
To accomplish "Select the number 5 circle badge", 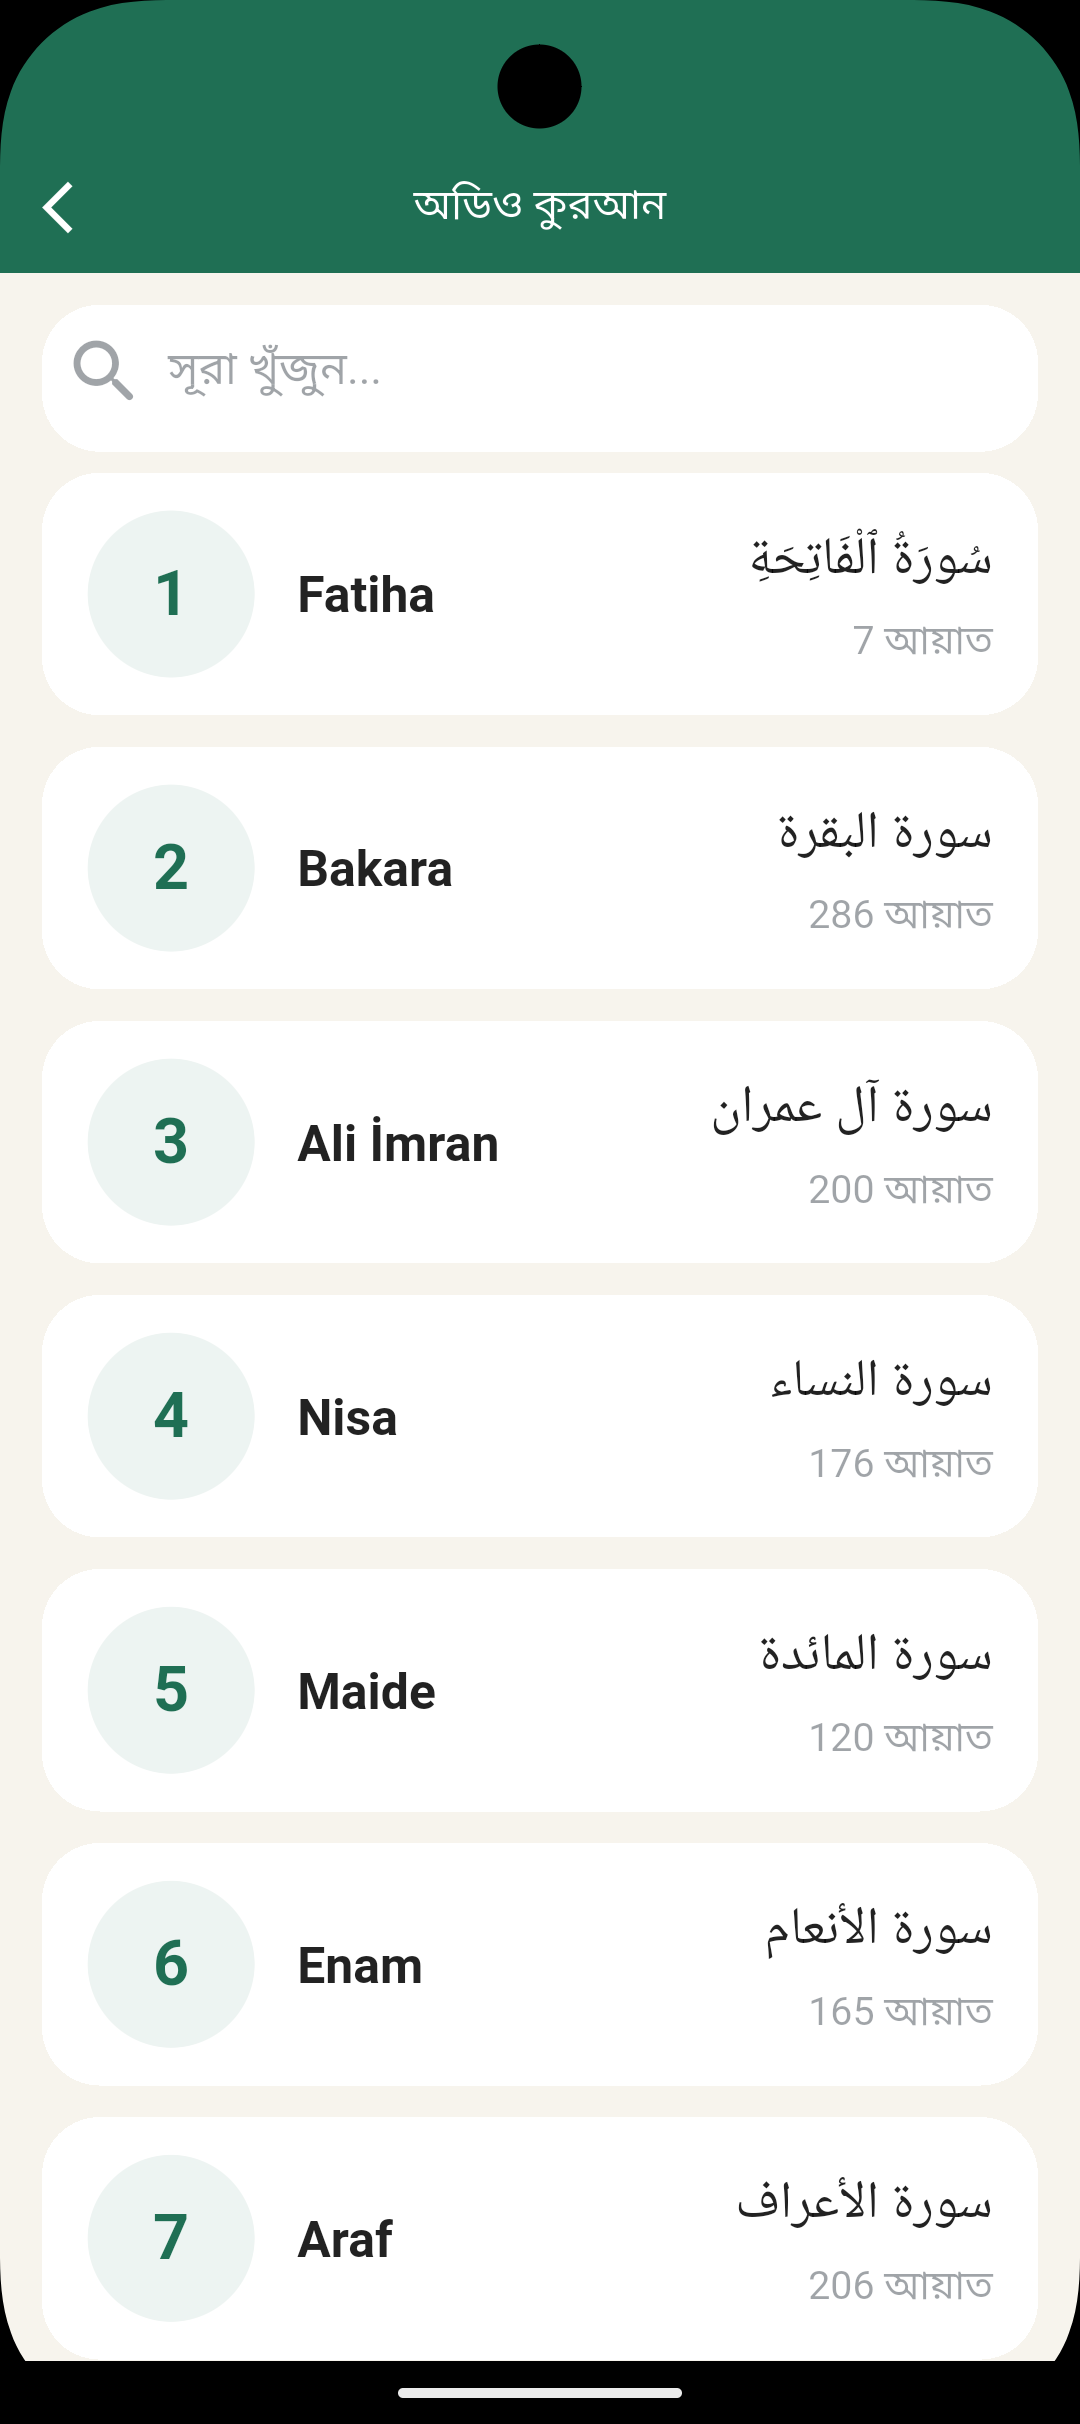I will 171,1690.
